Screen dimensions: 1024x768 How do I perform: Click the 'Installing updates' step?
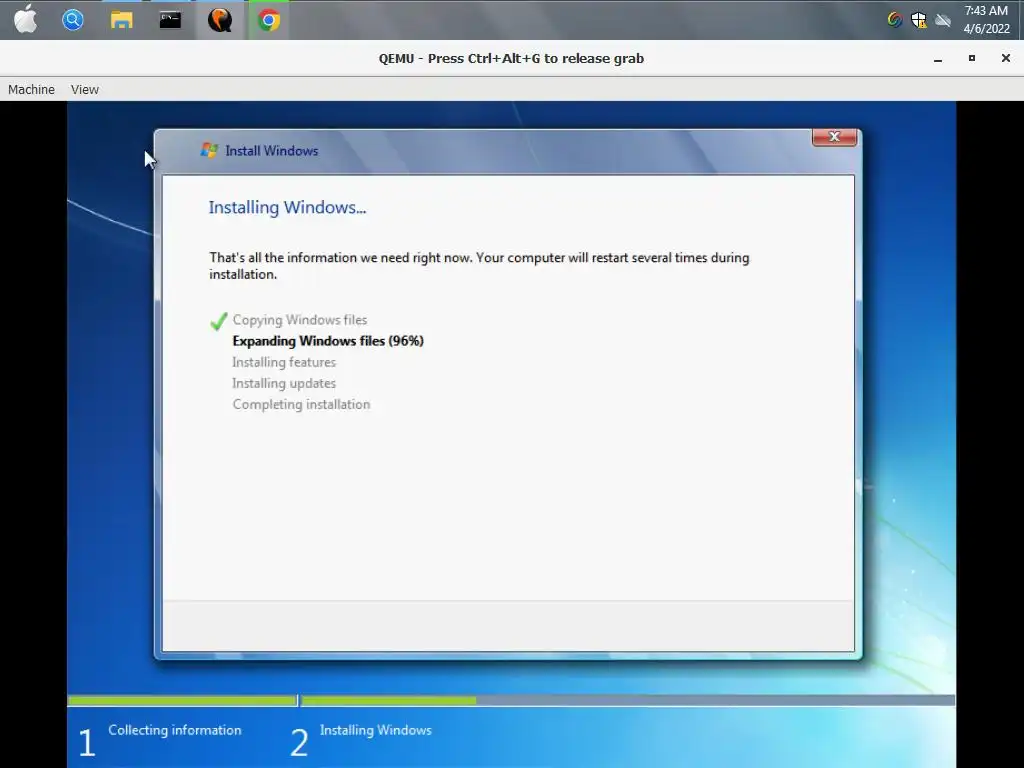click(284, 383)
